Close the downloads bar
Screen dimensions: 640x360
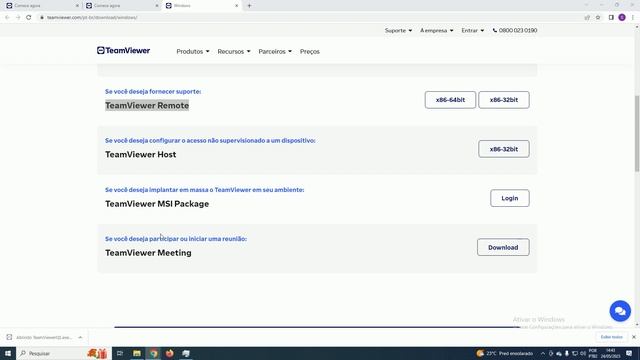[633, 337]
